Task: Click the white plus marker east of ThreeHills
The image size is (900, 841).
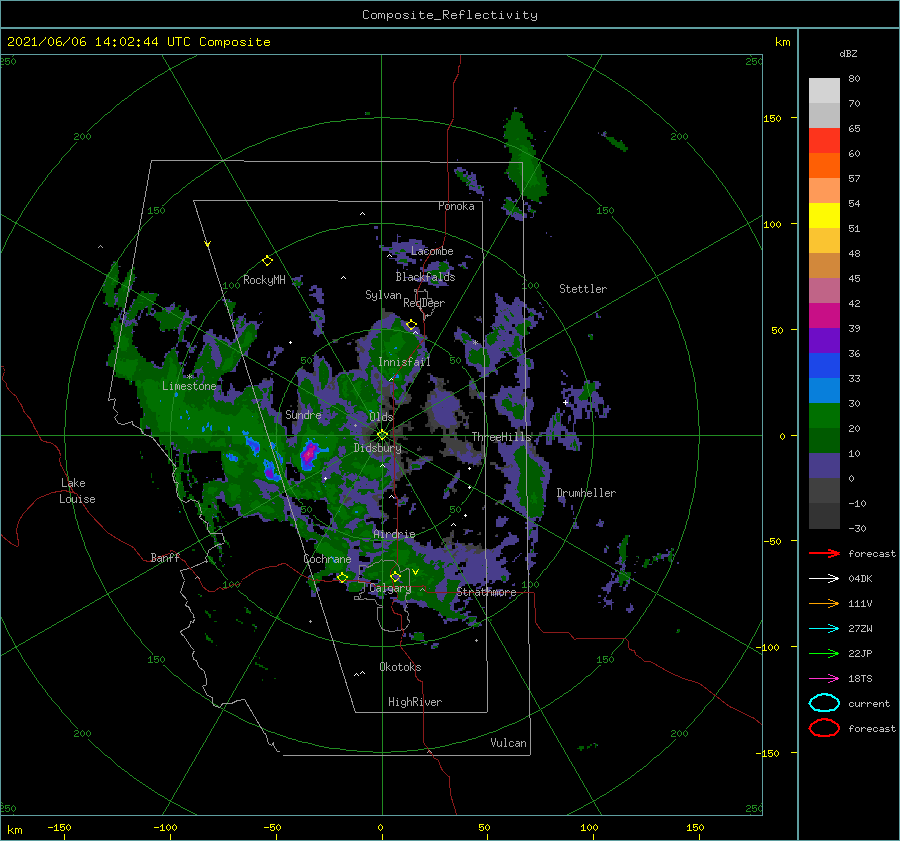Action: [565, 402]
